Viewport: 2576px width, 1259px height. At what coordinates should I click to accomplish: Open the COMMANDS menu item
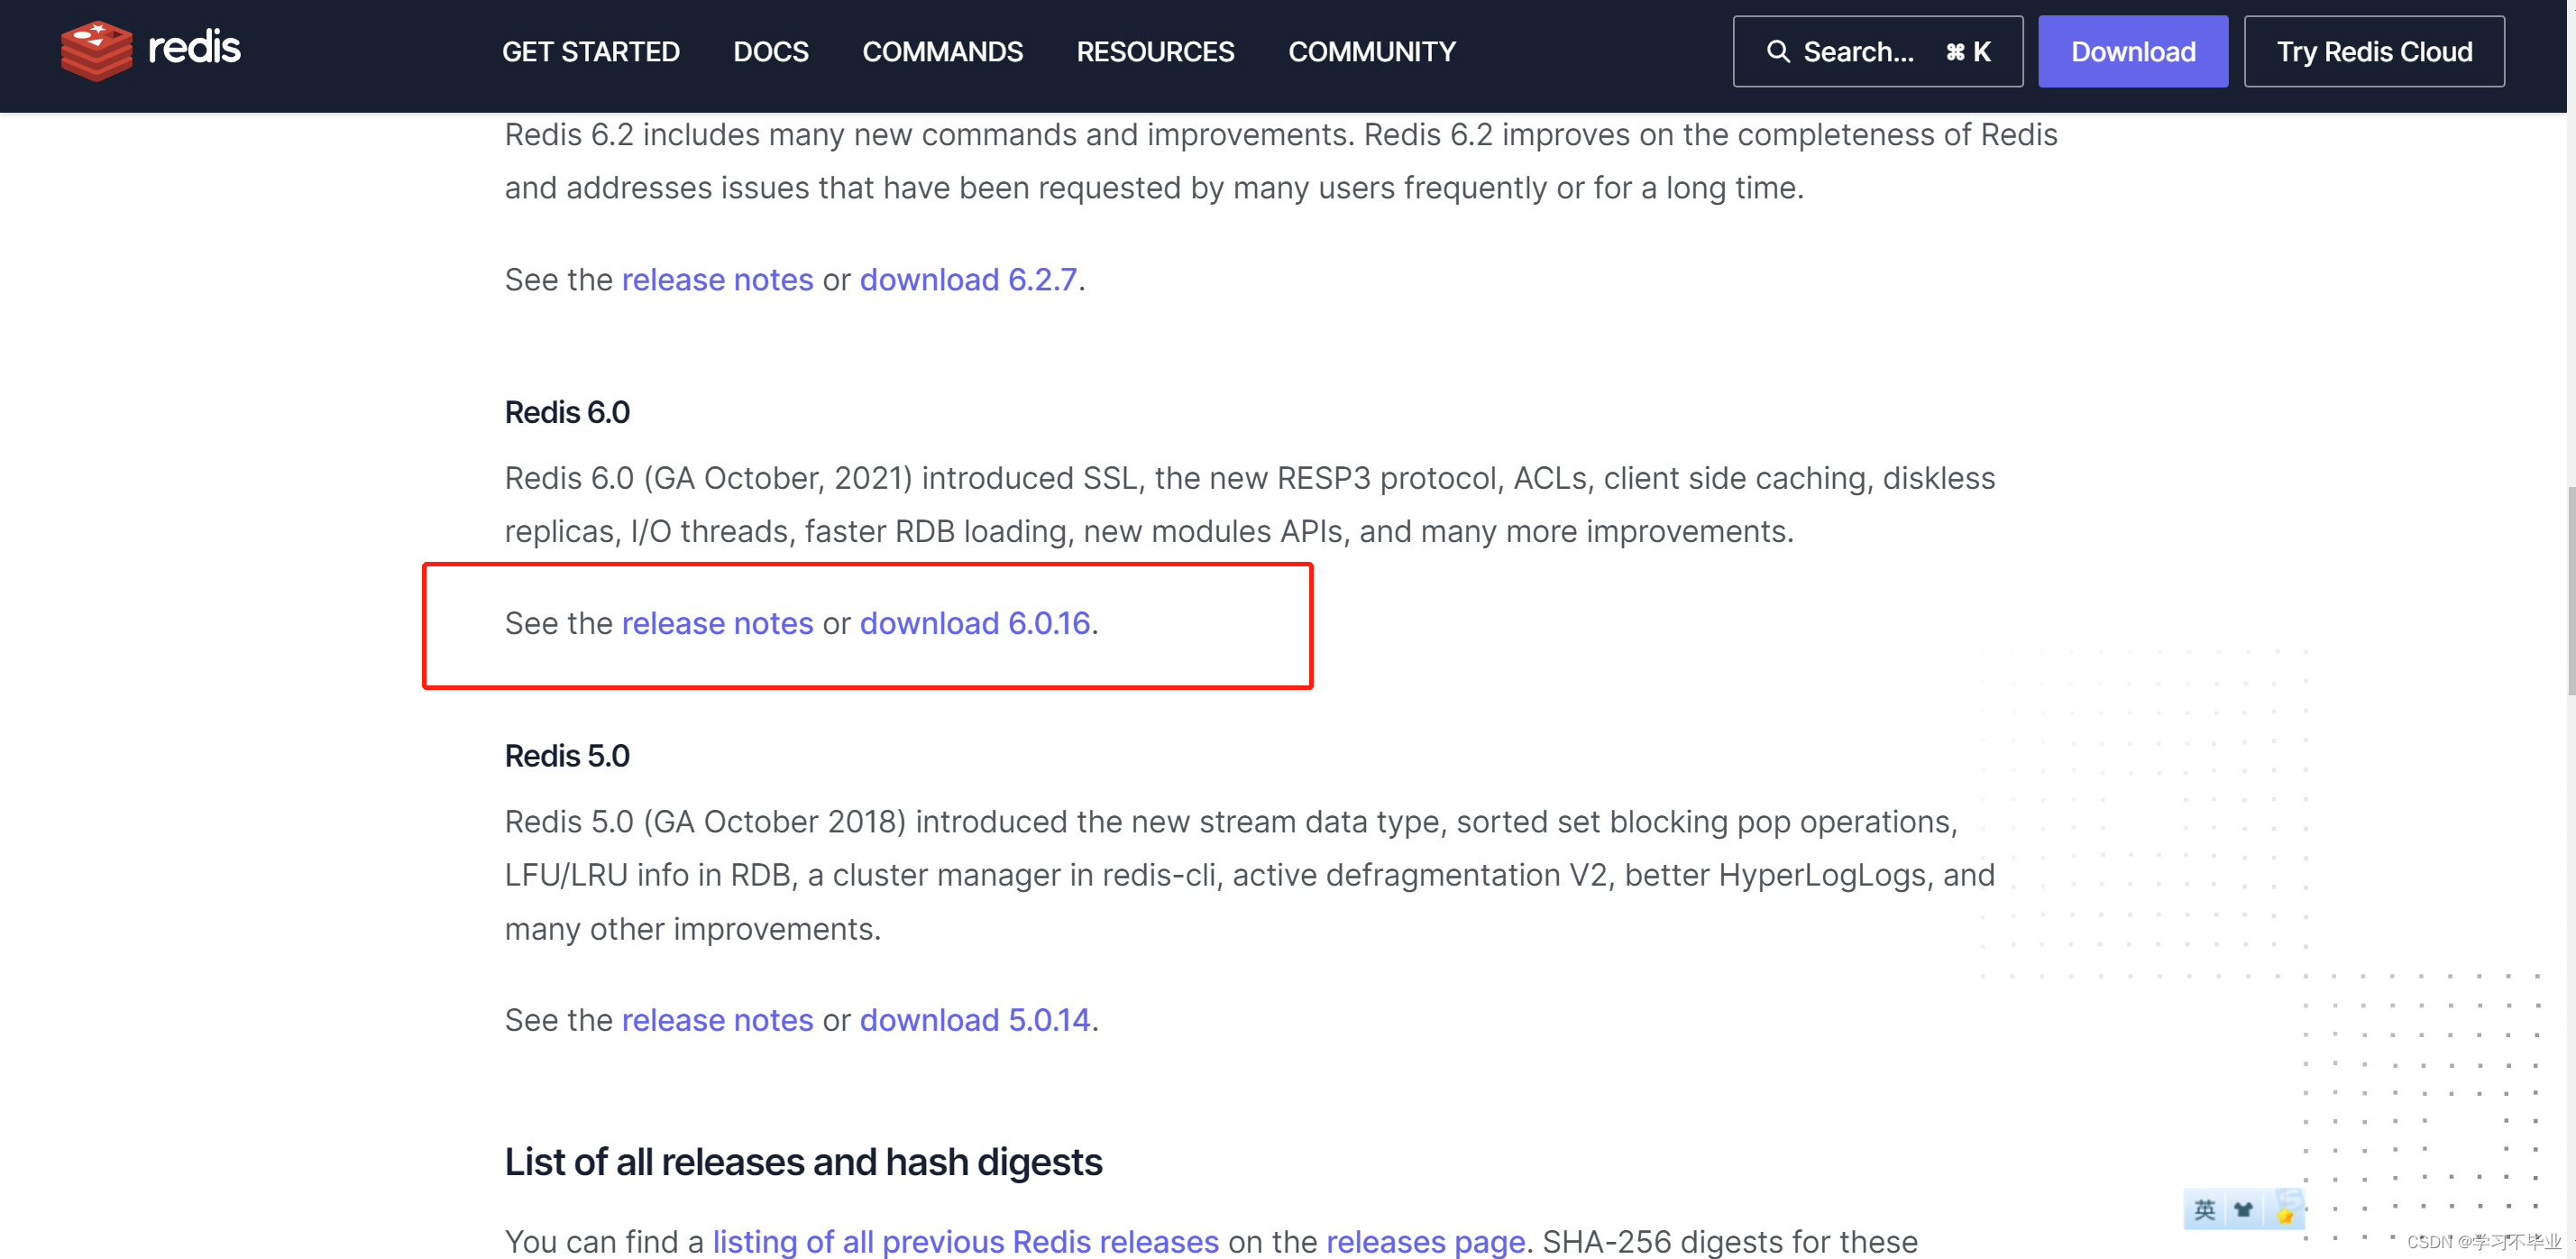[943, 52]
